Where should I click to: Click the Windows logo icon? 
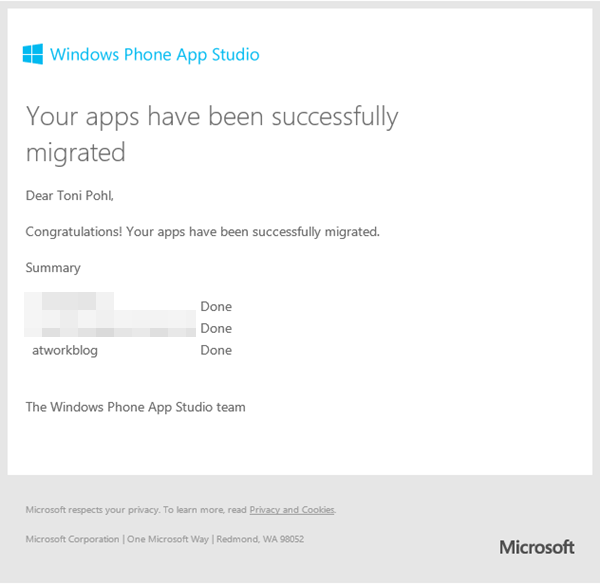32,54
